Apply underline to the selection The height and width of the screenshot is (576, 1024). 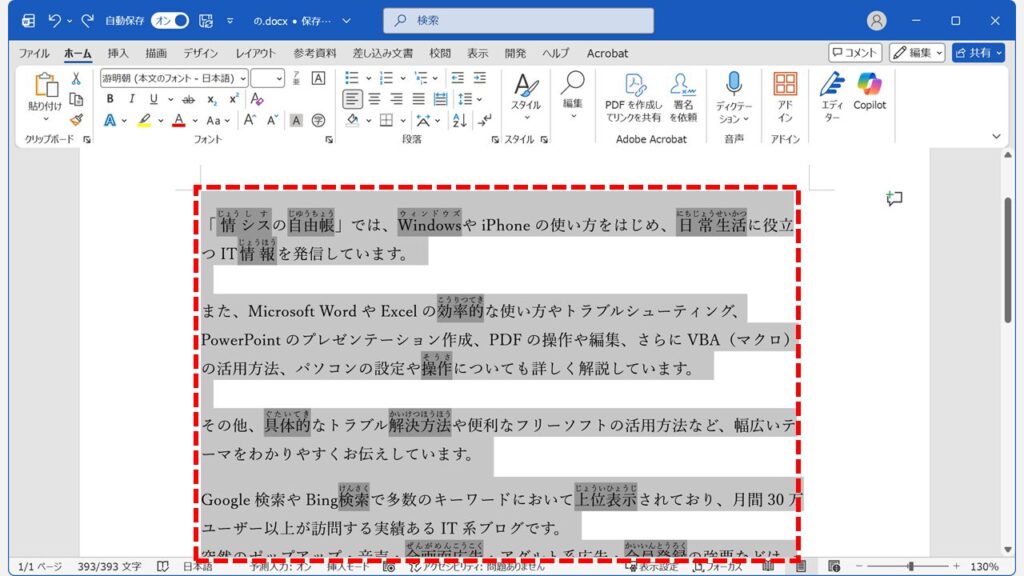154,99
